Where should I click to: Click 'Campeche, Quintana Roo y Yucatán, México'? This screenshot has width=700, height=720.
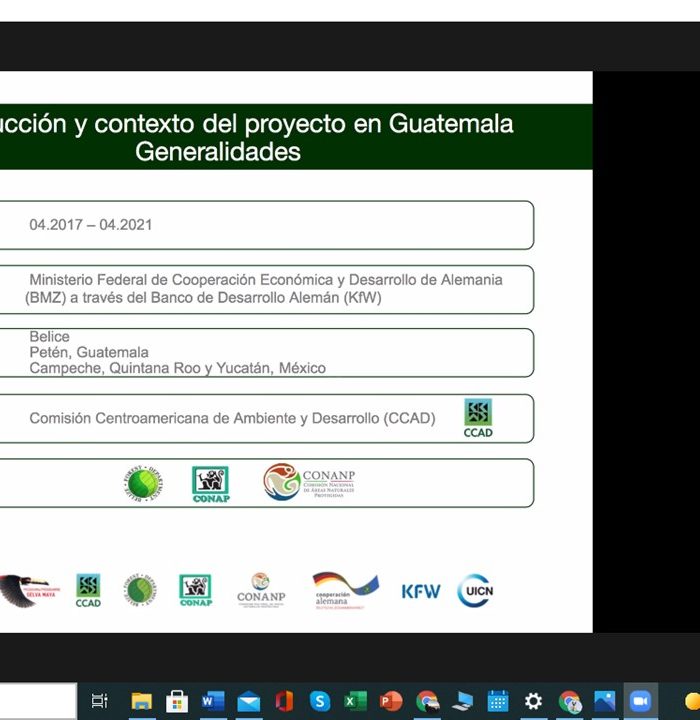pyautogui.click(x=177, y=368)
